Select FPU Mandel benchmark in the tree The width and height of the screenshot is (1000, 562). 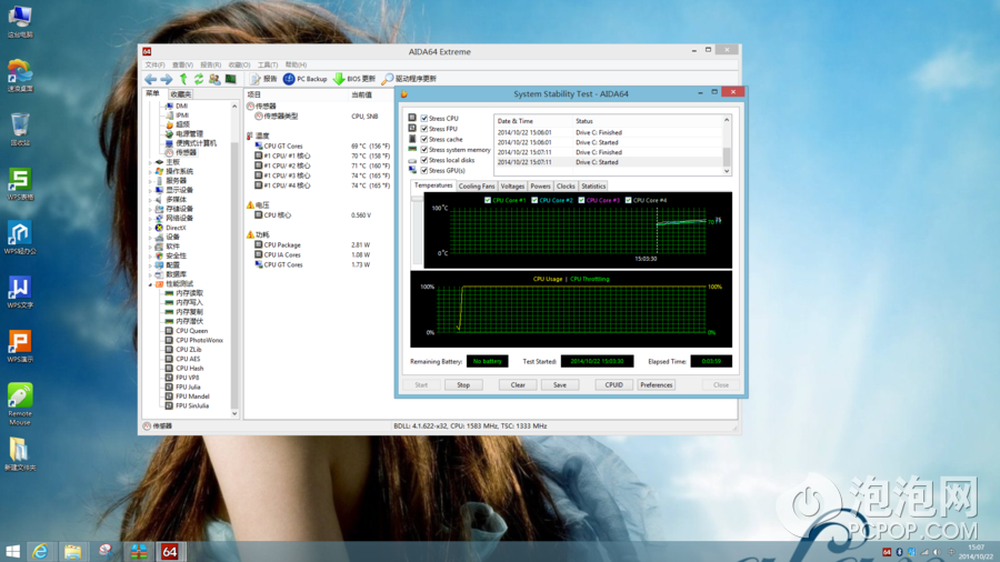click(188, 396)
